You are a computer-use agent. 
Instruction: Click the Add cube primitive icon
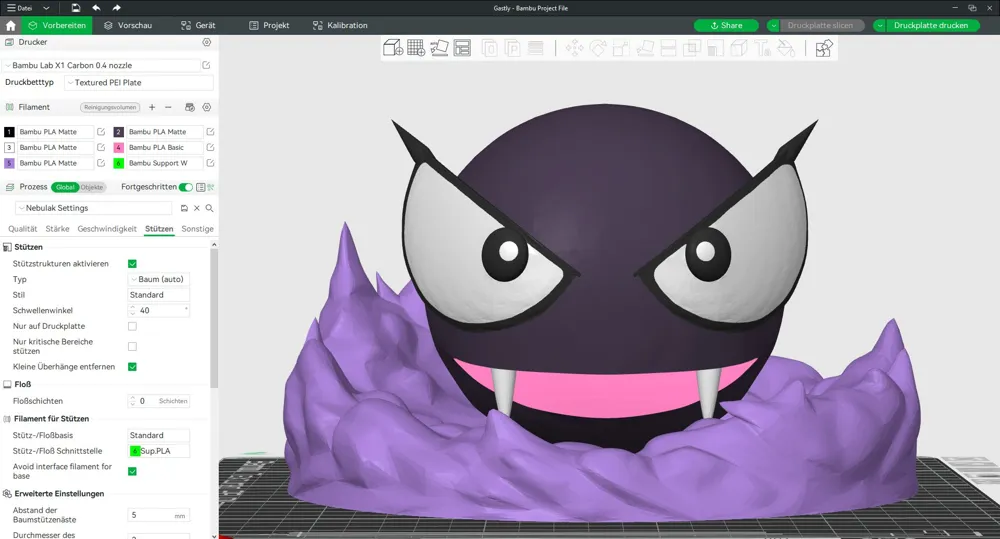(x=393, y=48)
